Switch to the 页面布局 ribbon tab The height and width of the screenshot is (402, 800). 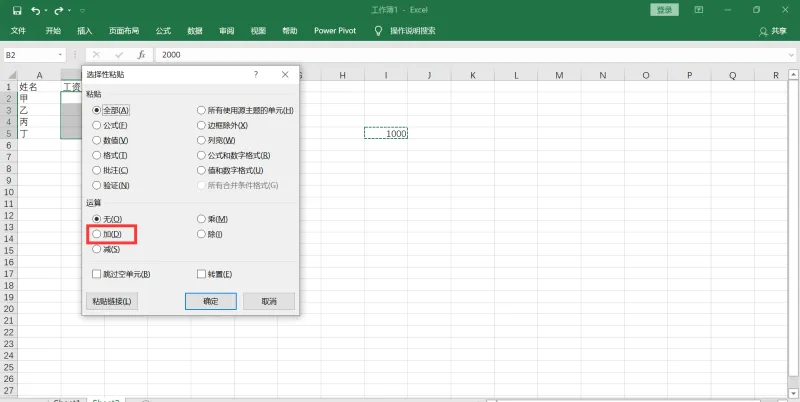[124, 31]
